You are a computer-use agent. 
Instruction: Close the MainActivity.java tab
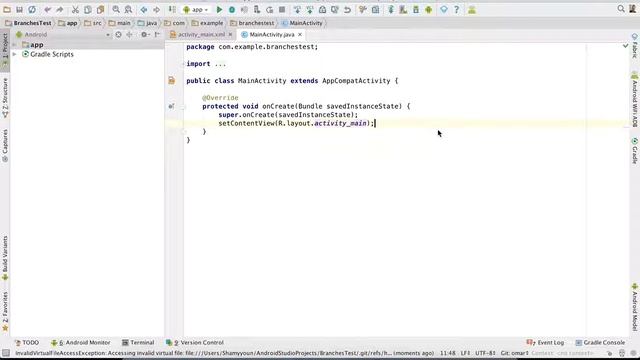pyautogui.click(x=300, y=35)
